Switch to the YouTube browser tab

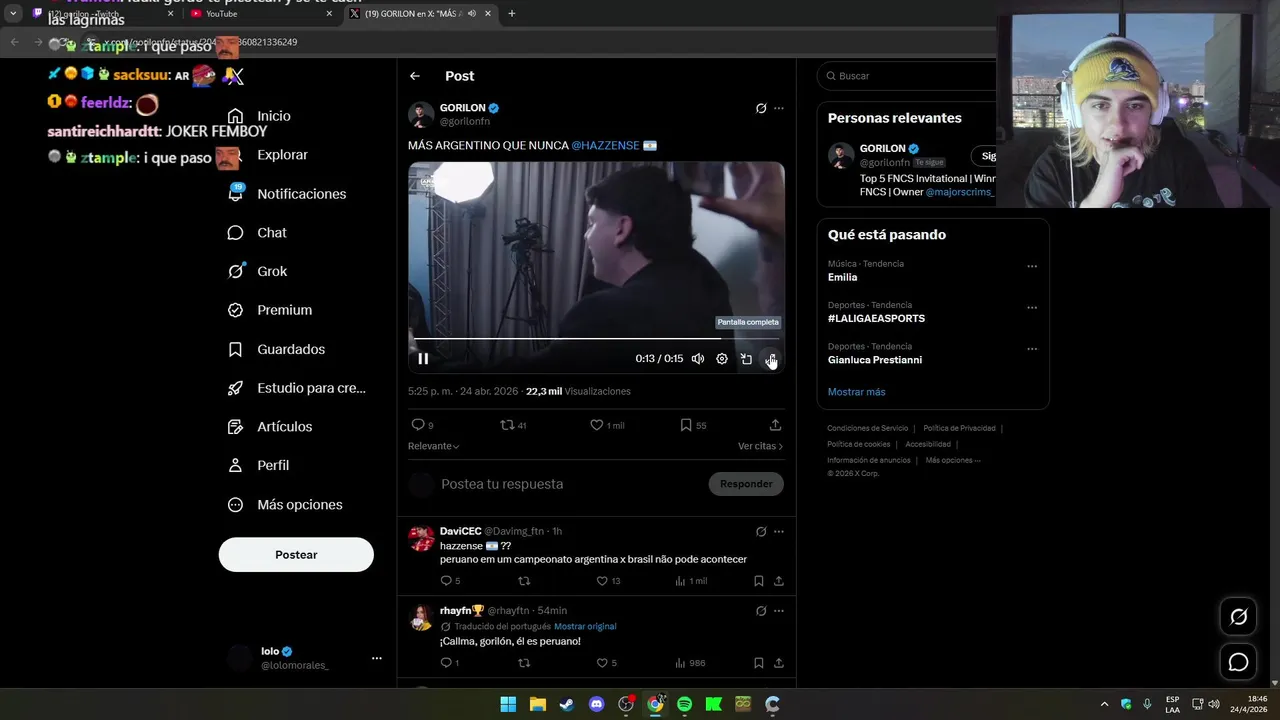[x=260, y=14]
